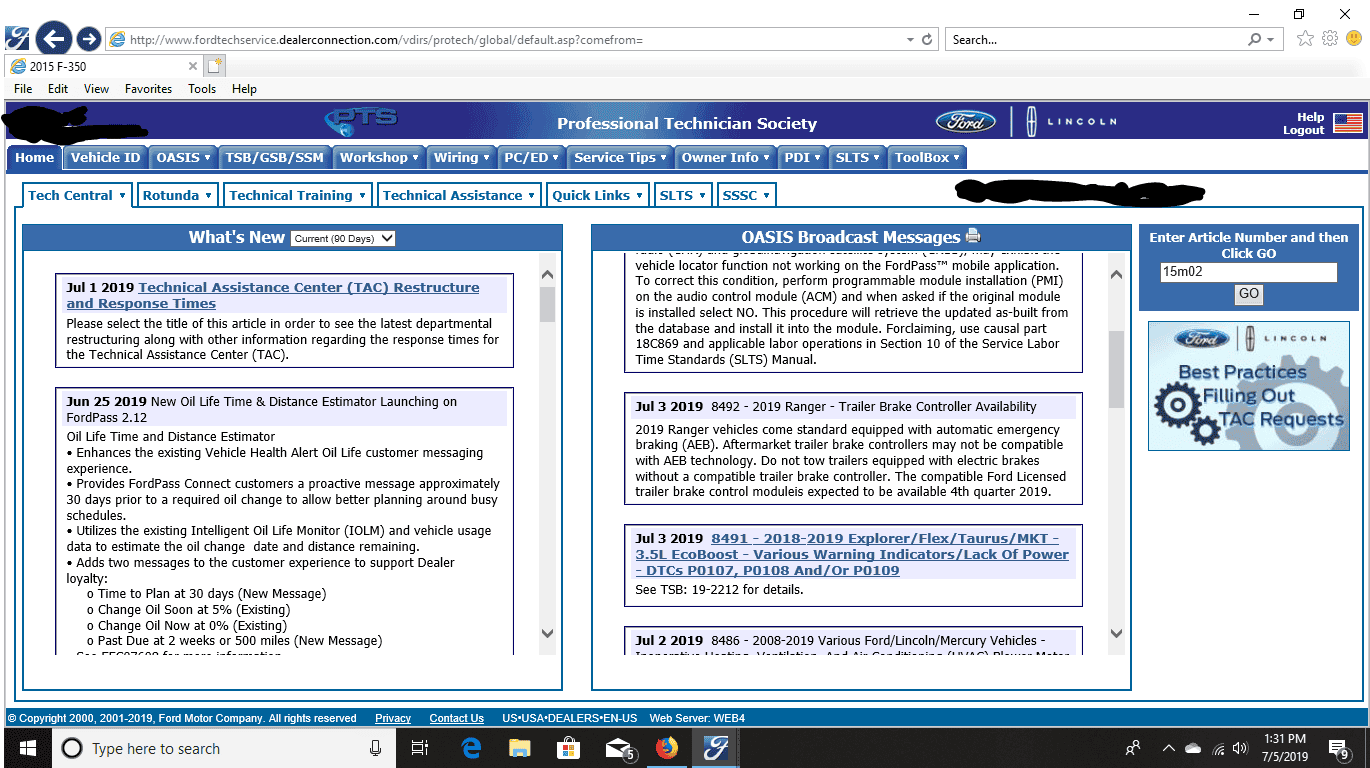Open the 8491 Explorer/Flex/Taurus EcoBoost article link

click(x=852, y=554)
